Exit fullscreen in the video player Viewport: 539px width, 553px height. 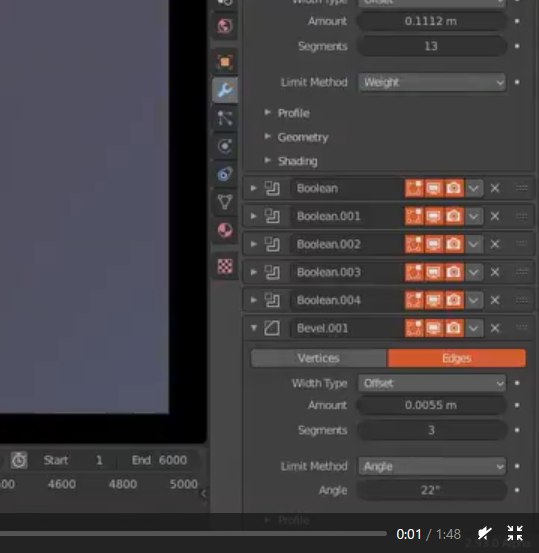tap(515, 533)
